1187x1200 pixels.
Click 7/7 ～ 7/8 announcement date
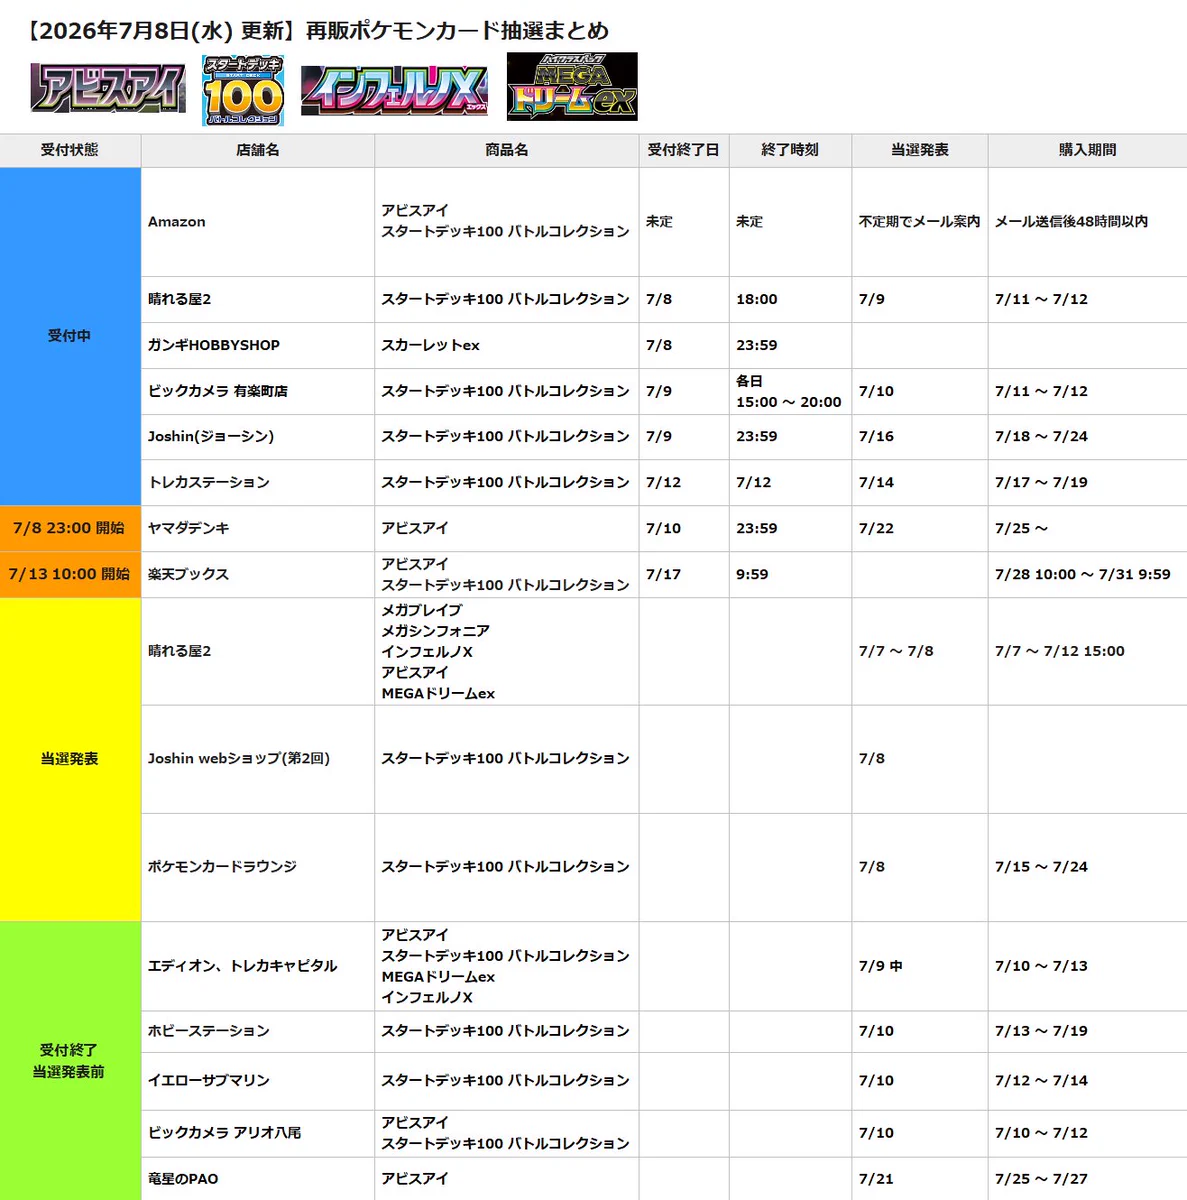coord(896,651)
